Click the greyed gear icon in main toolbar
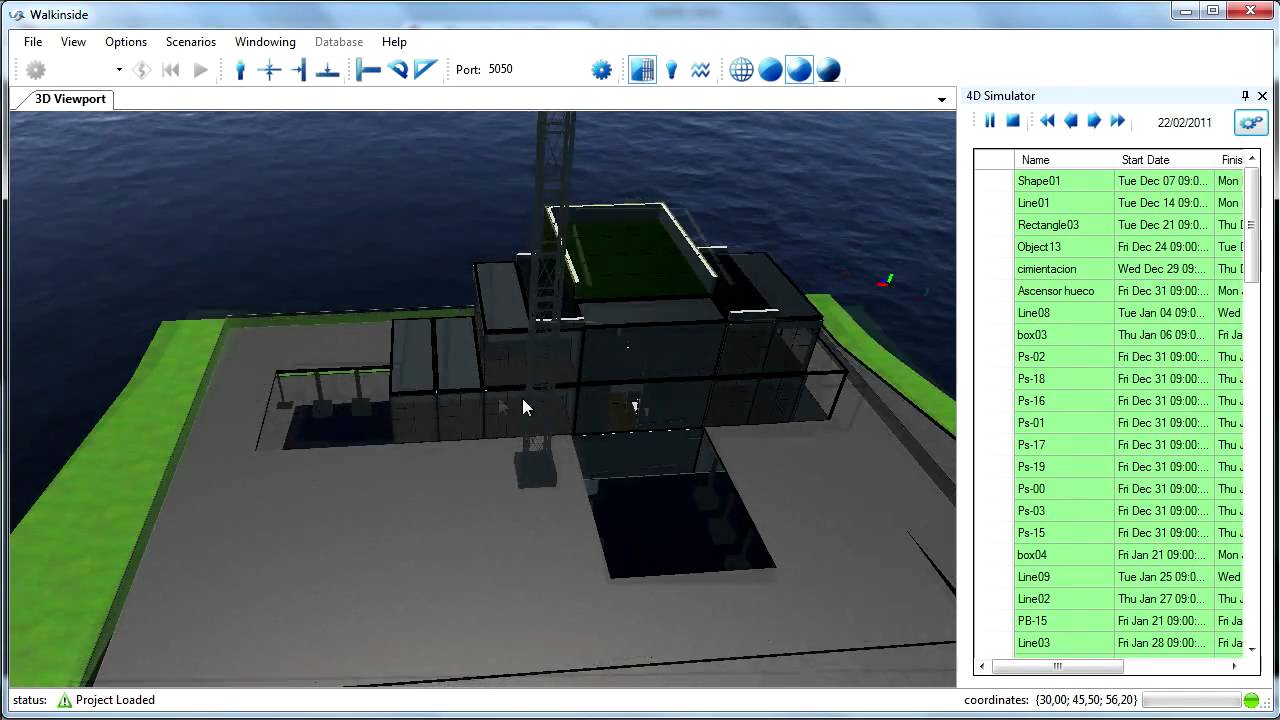Viewport: 1280px width, 720px height. pyautogui.click(x=36, y=70)
